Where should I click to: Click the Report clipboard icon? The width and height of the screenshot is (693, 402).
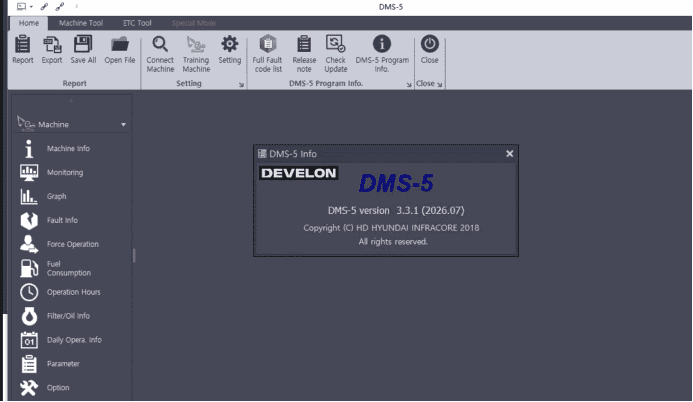coord(23,44)
